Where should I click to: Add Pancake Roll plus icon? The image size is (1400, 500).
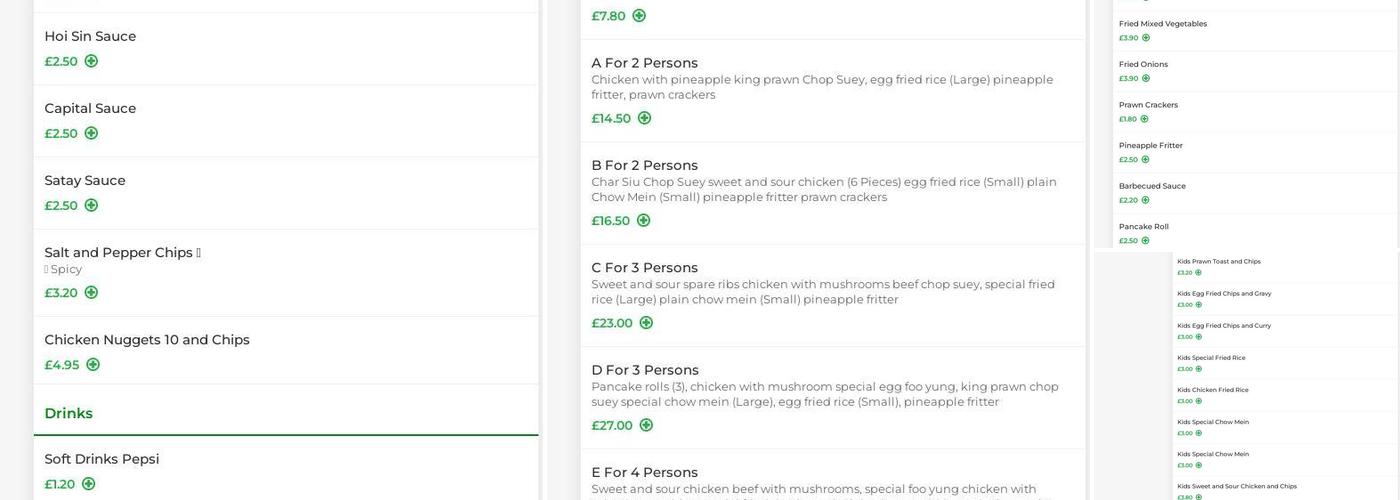tap(1145, 241)
